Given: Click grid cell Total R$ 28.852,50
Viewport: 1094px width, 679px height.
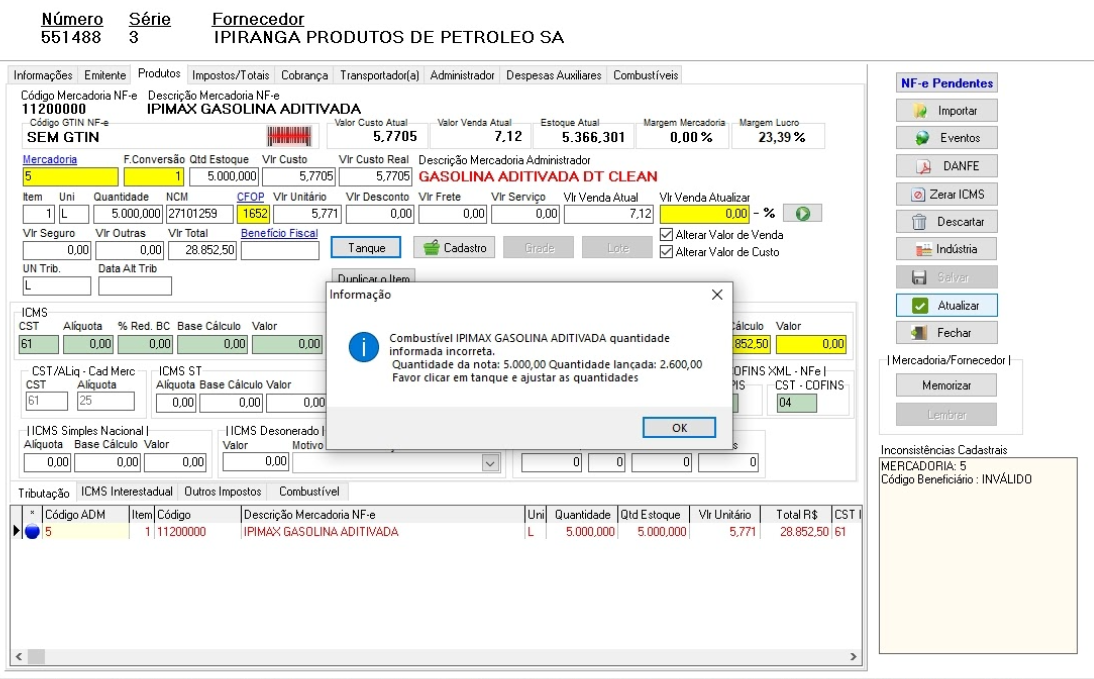Looking at the screenshot, I should point(796,532).
